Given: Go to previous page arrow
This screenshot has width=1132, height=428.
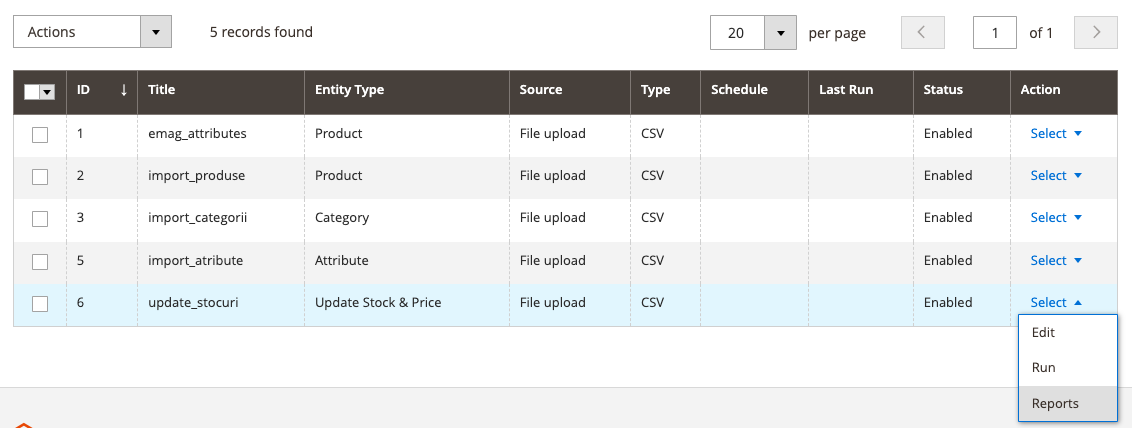Looking at the screenshot, I should (923, 32).
